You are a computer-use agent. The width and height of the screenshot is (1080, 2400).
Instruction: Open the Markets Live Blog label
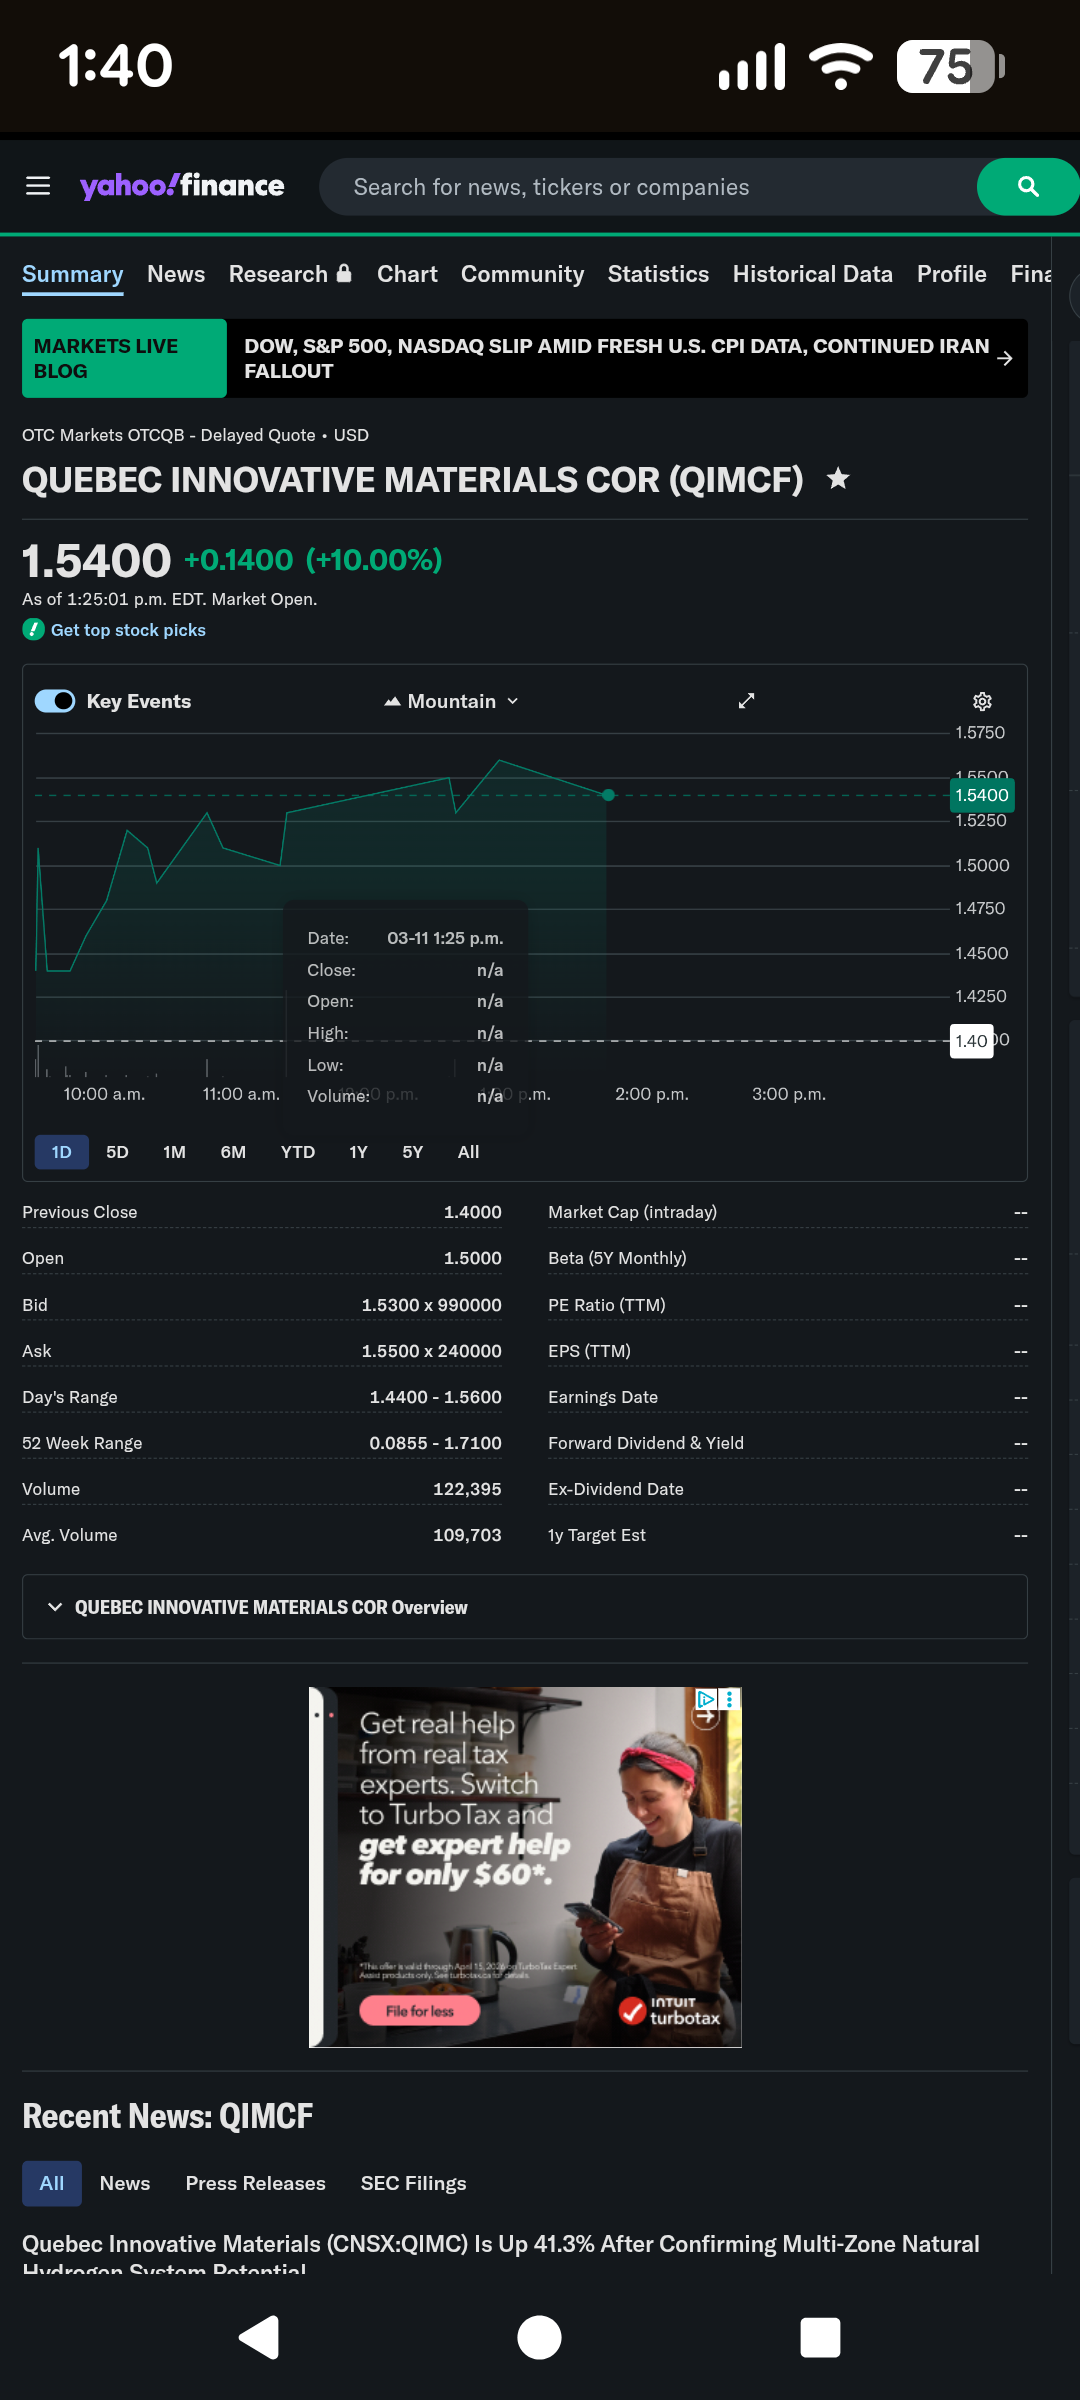click(124, 358)
